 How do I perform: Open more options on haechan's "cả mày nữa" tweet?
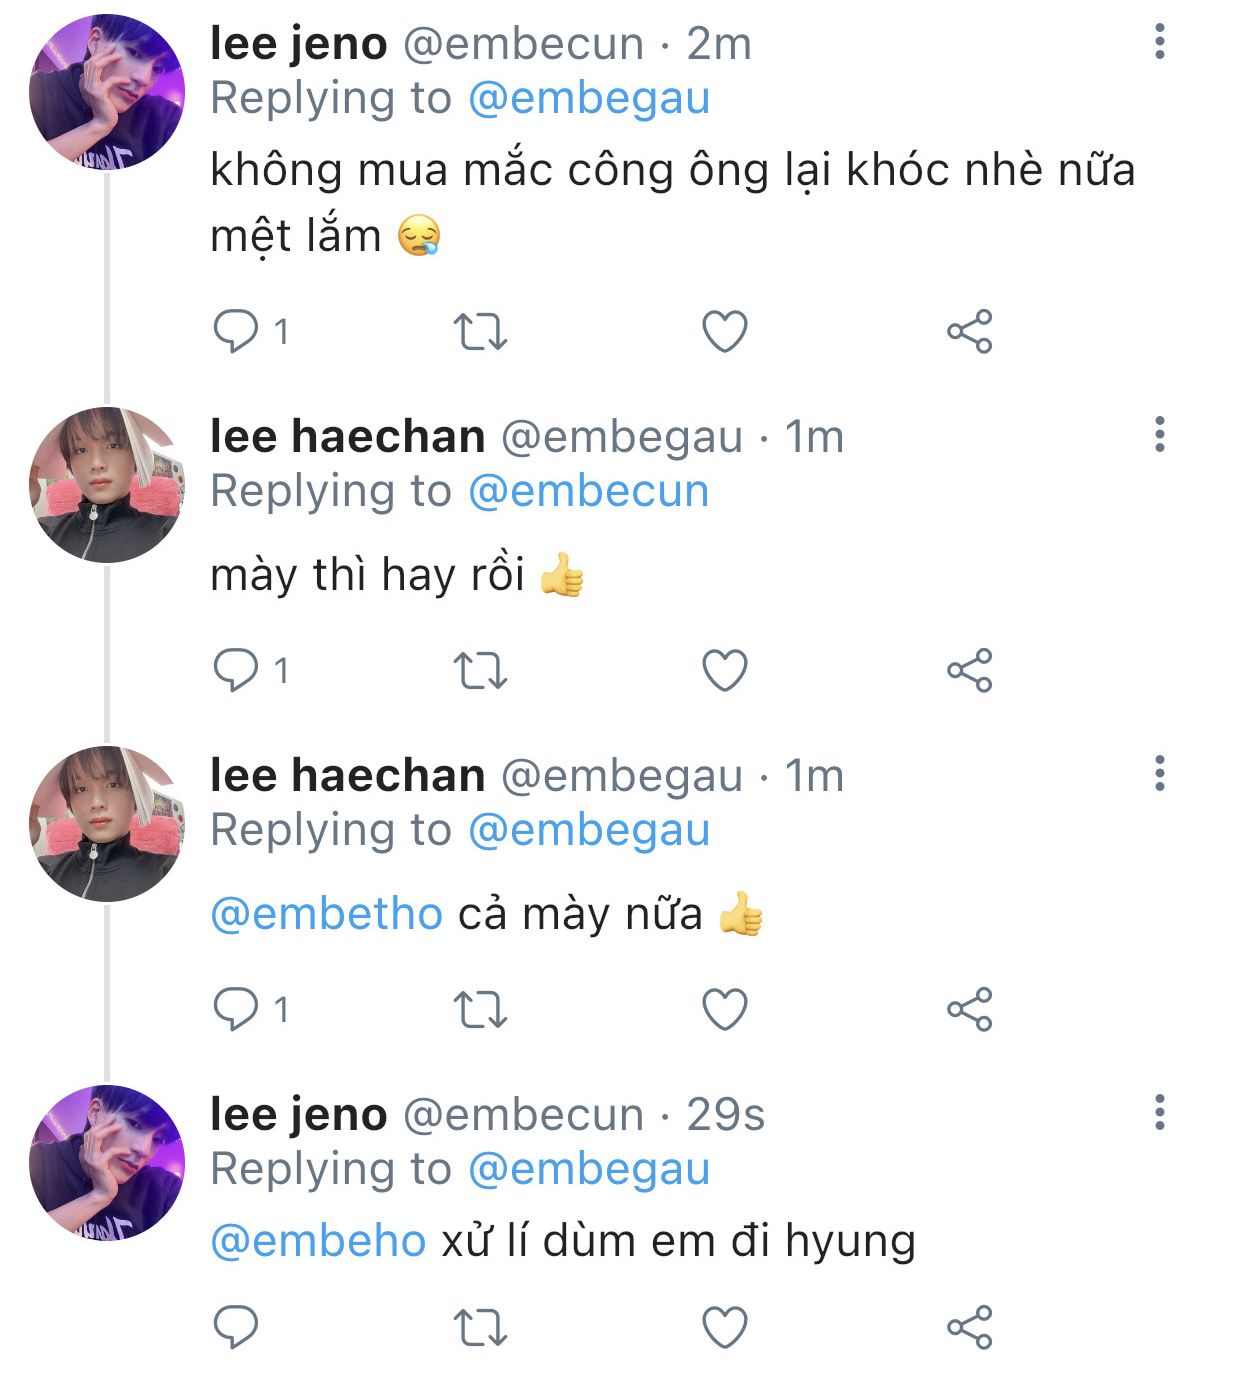(1160, 774)
